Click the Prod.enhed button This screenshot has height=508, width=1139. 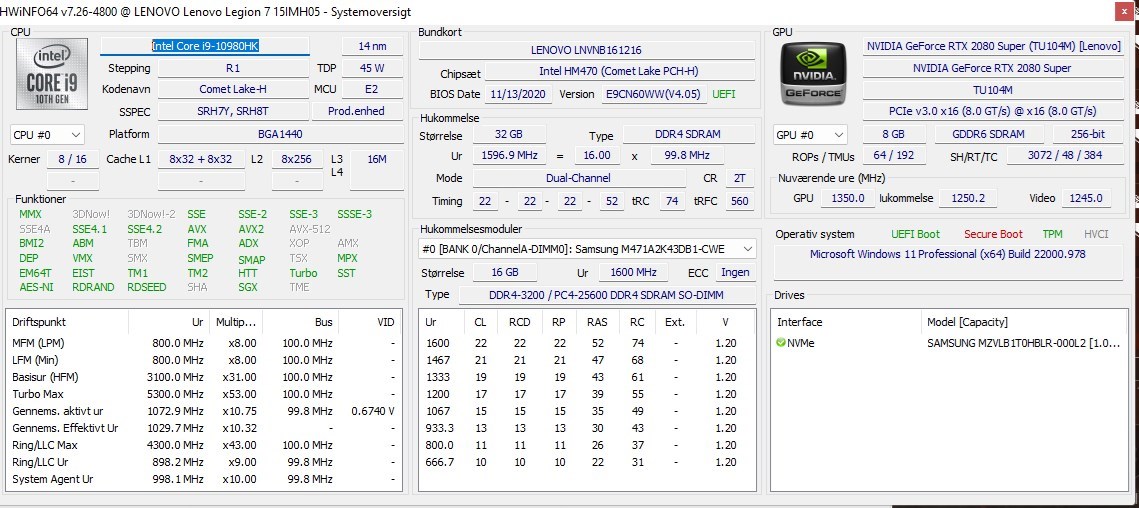click(x=357, y=111)
